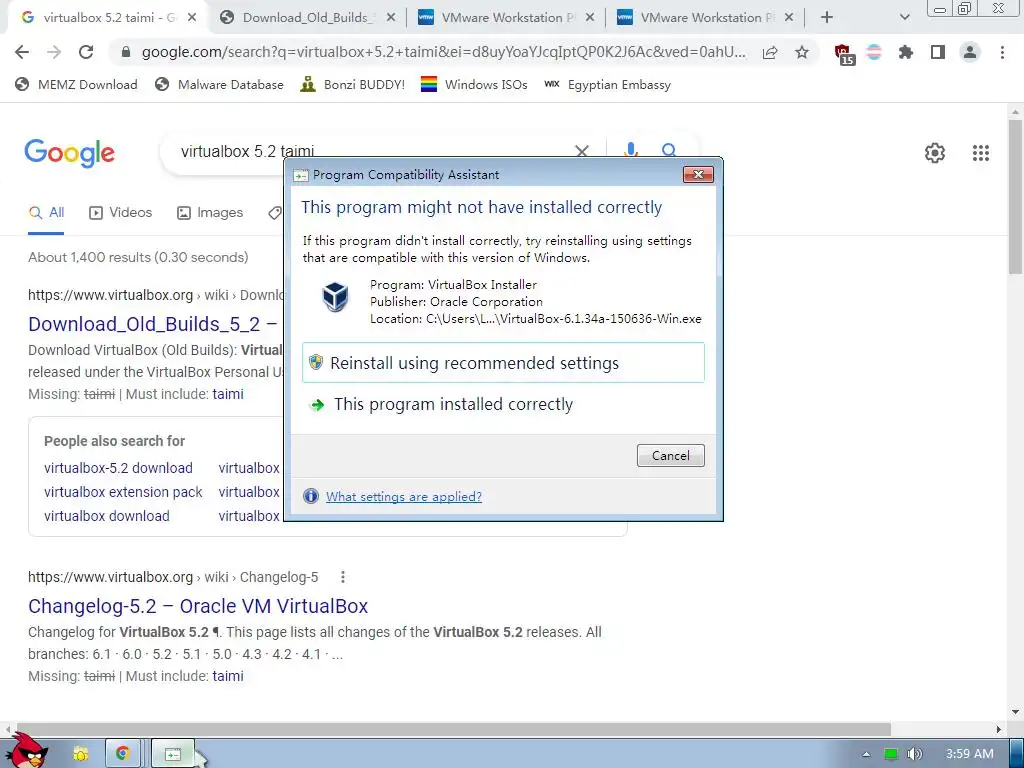Open the Bonzi BUDDY! bookmark
Viewport: 1024px width, 768px height.
point(353,84)
